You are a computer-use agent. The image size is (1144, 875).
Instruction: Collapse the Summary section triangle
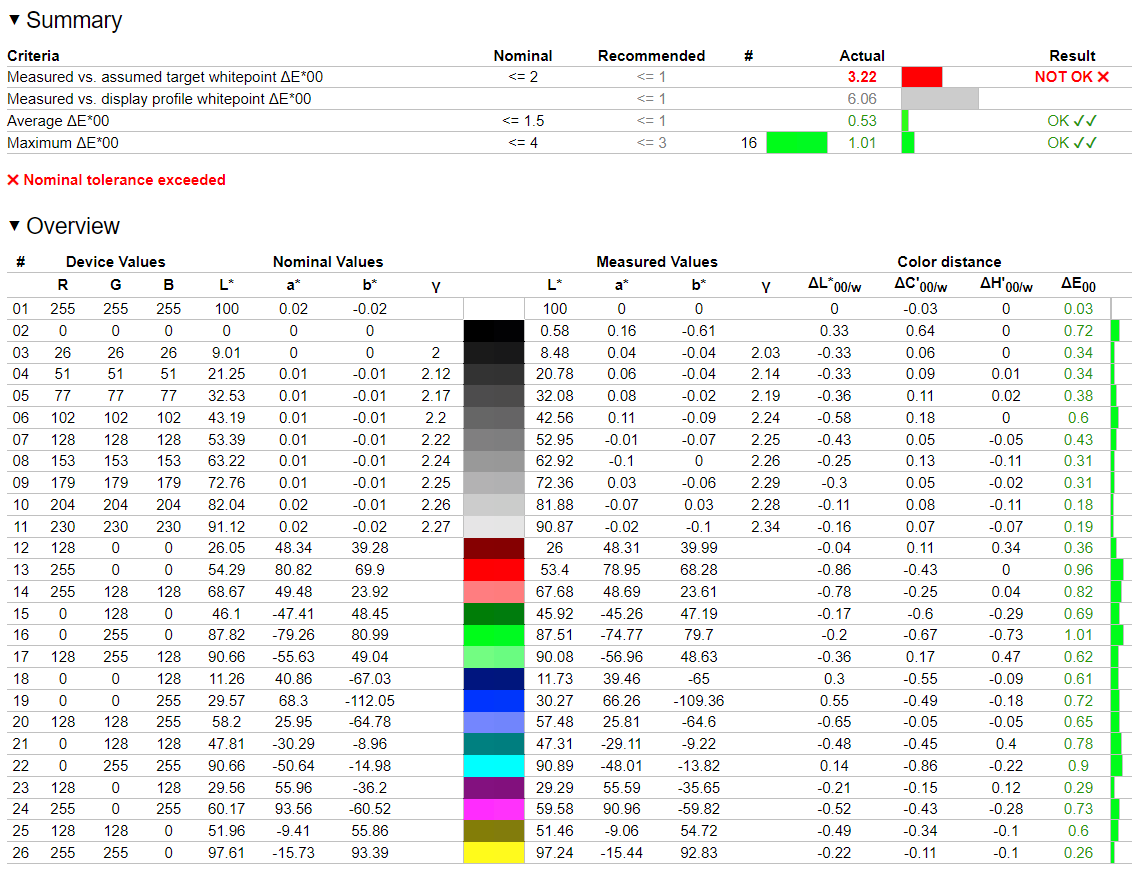point(14,20)
